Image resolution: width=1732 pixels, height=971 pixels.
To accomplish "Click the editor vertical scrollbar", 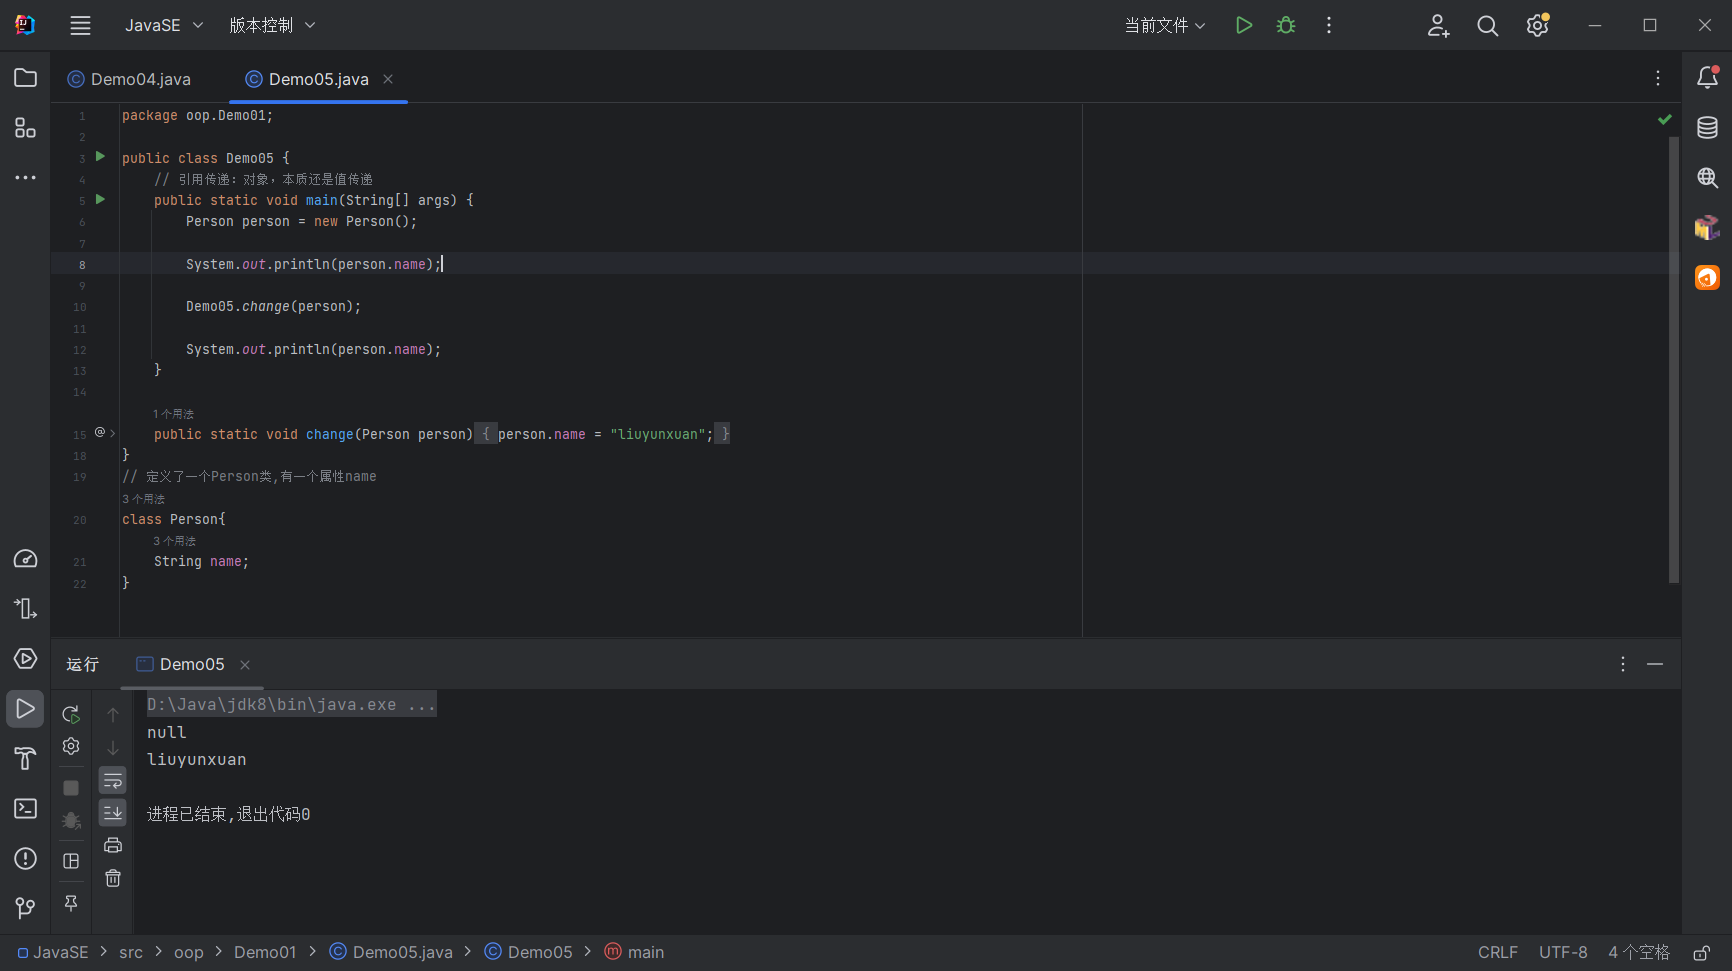I will tap(1674, 360).
